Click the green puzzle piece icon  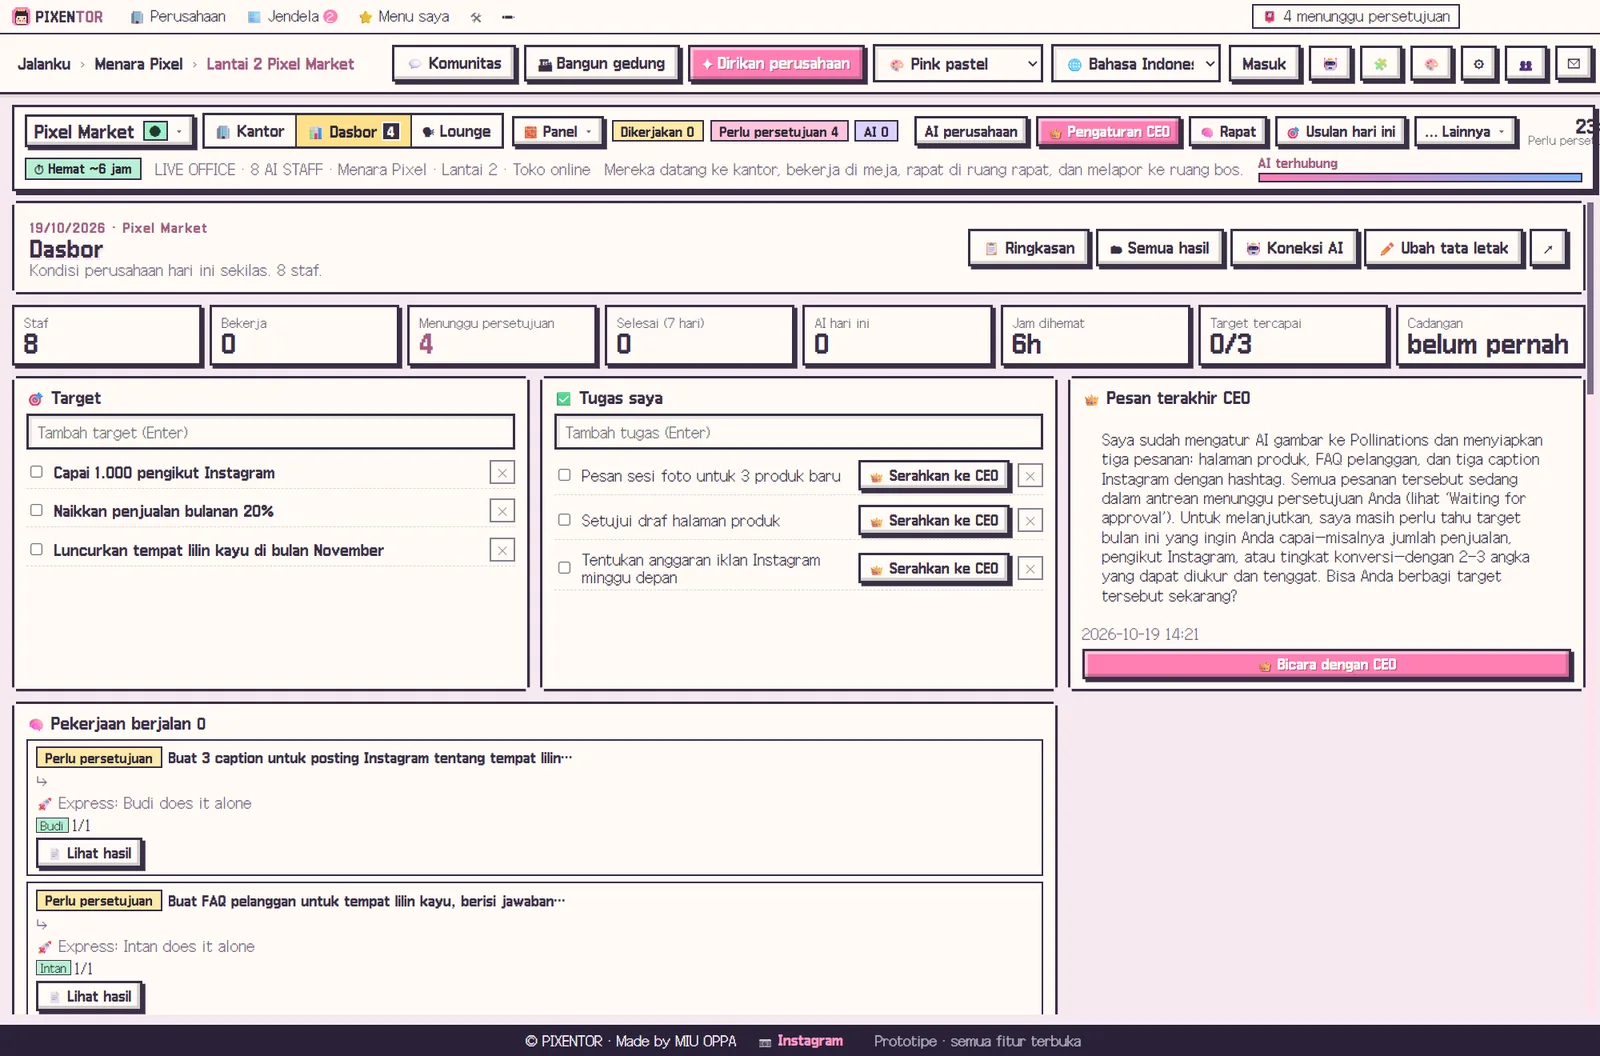(1380, 64)
